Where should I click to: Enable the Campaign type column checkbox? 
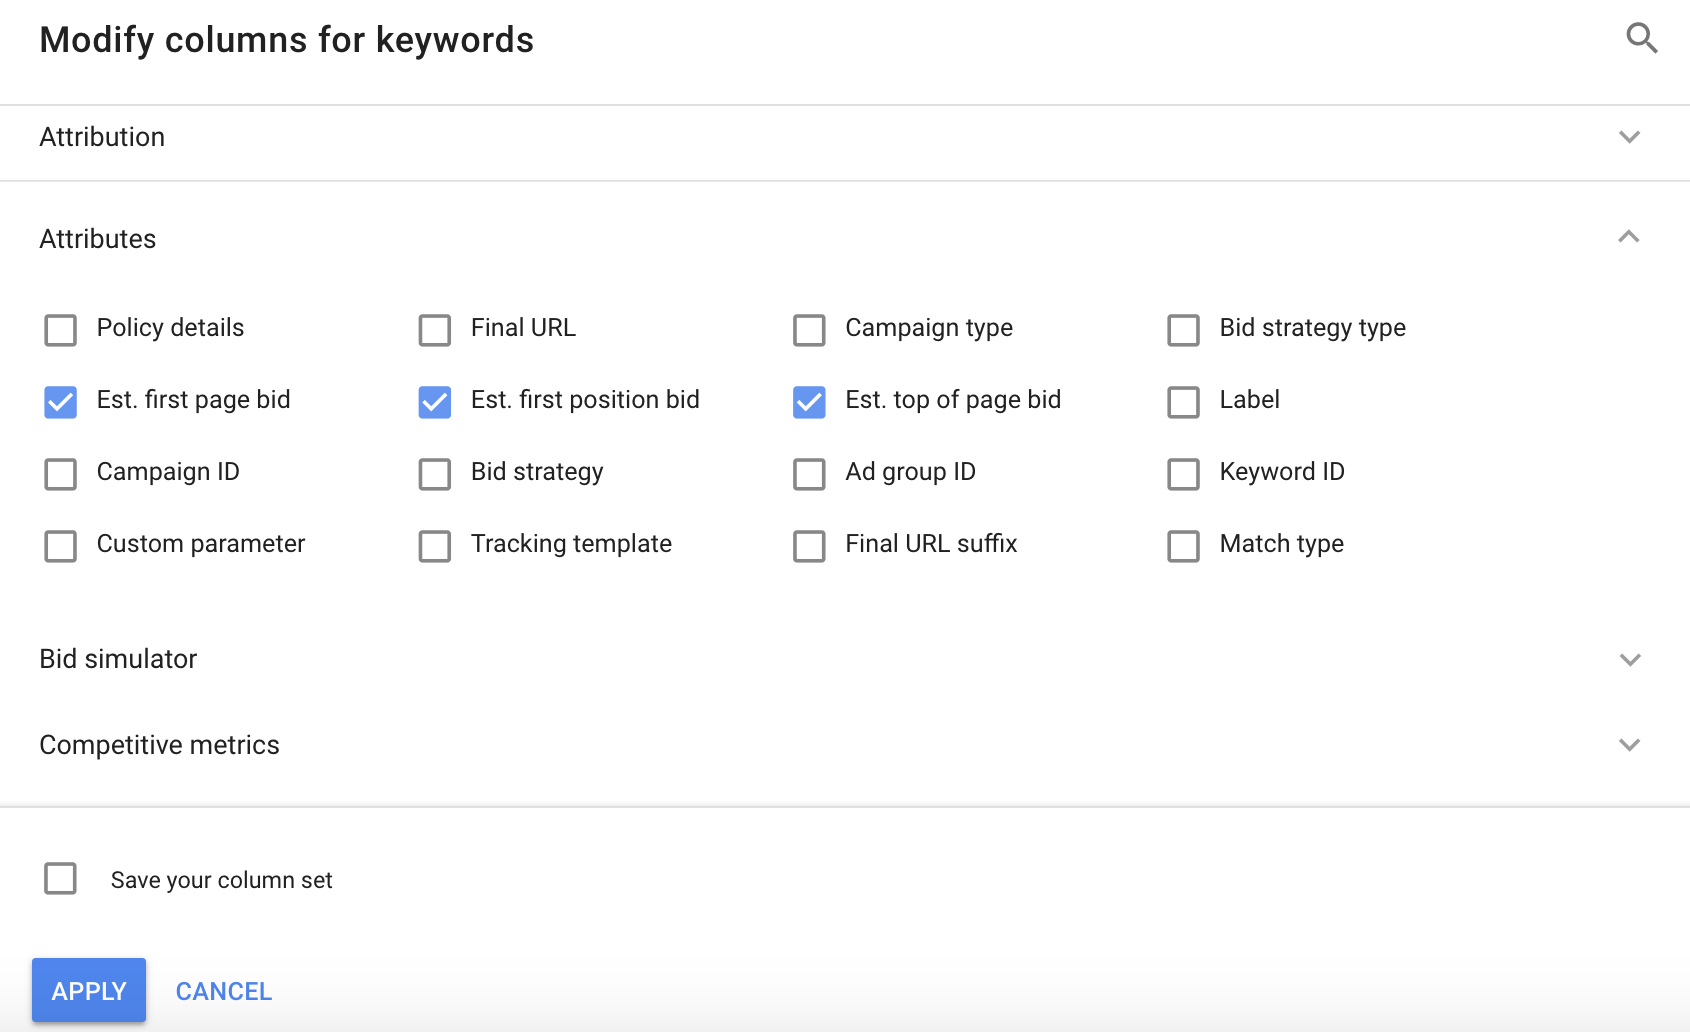[x=809, y=330]
